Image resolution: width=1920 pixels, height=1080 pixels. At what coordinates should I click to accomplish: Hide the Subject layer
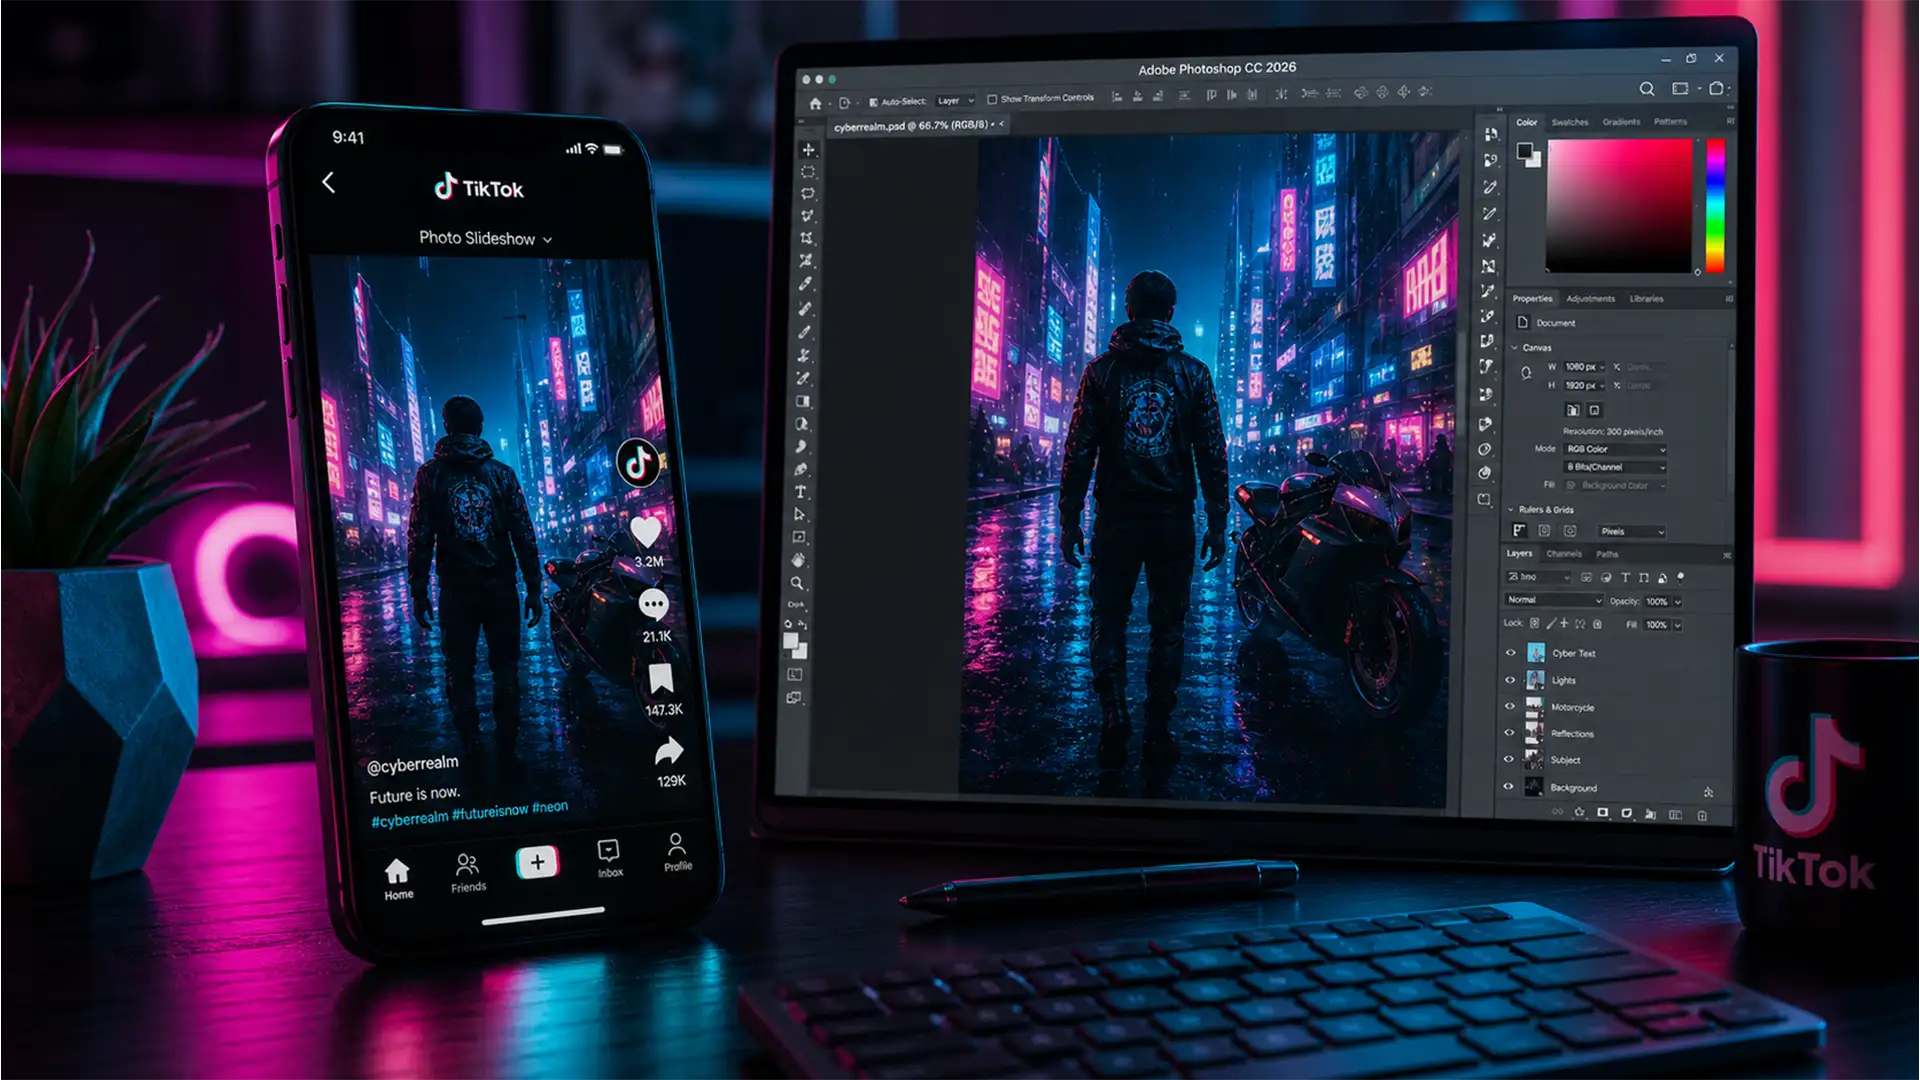click(x=1509, y=759)
